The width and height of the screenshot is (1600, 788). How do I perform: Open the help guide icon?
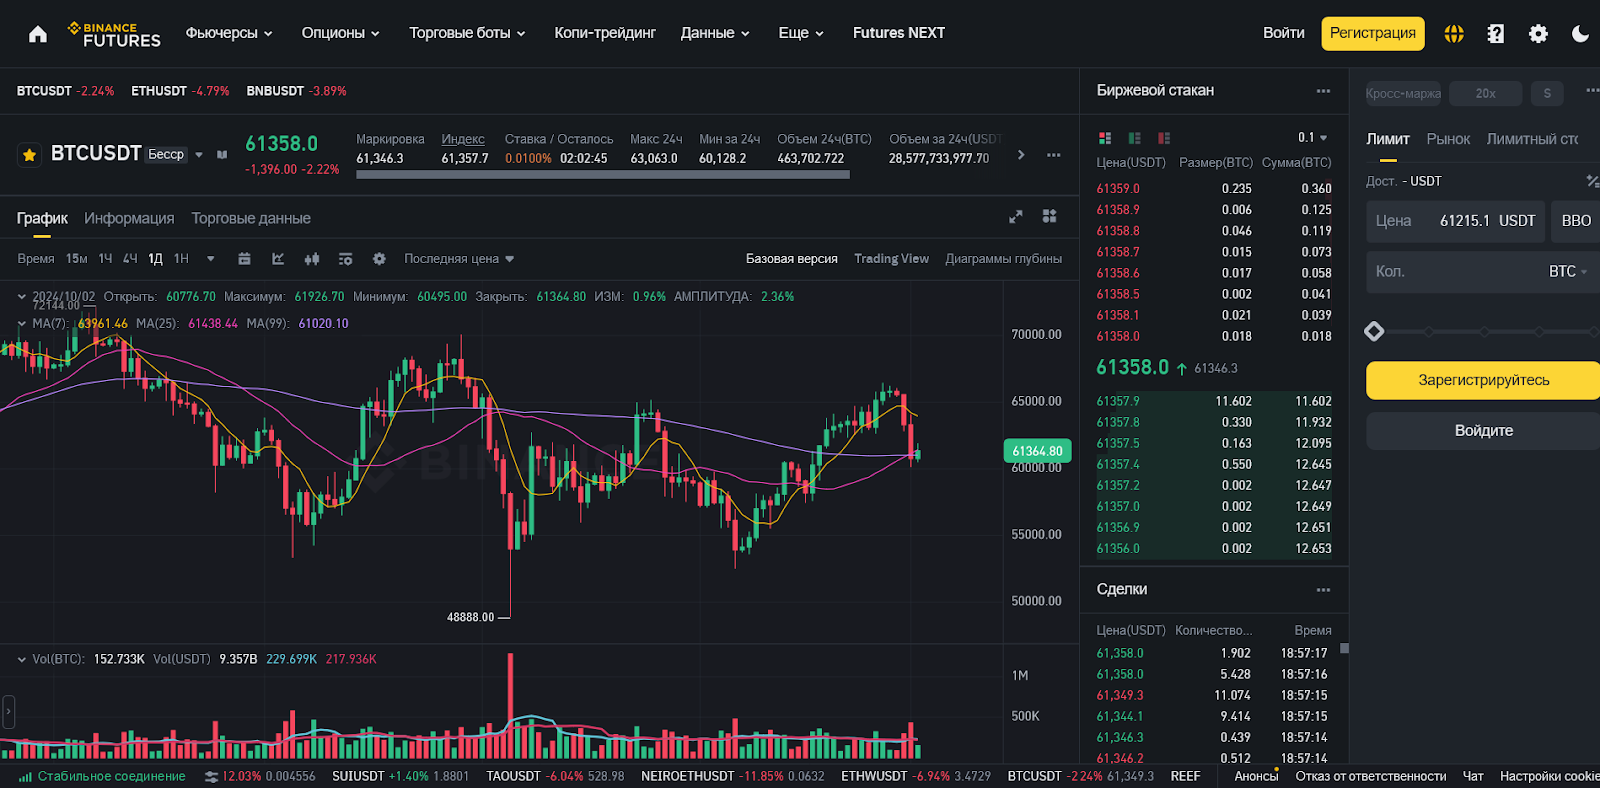(x=1496, y=34)
